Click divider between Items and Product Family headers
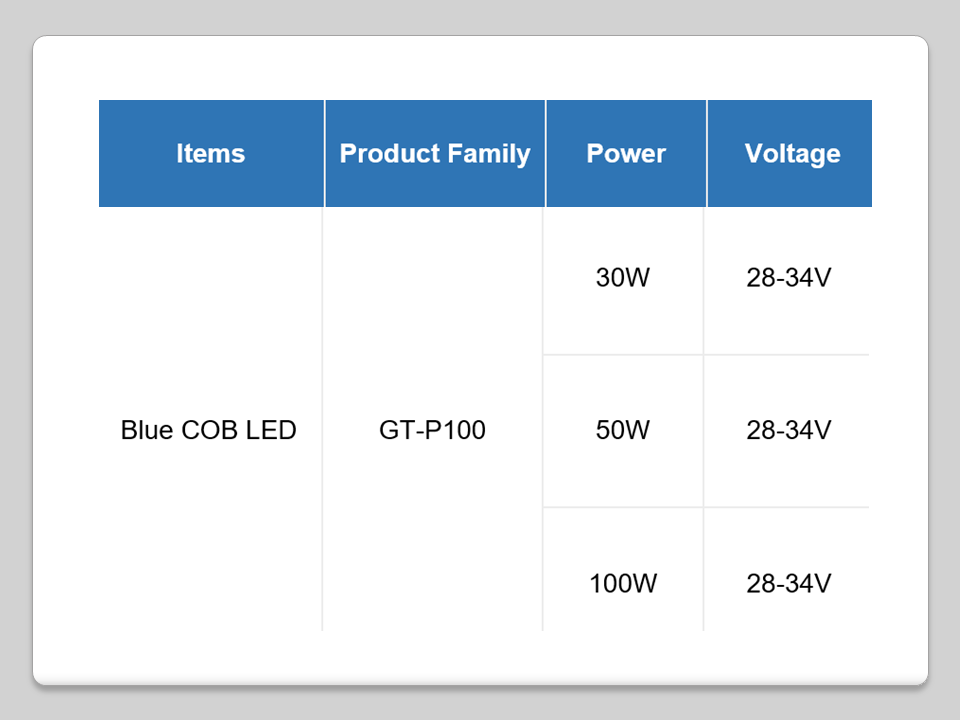 pos(325,153)
